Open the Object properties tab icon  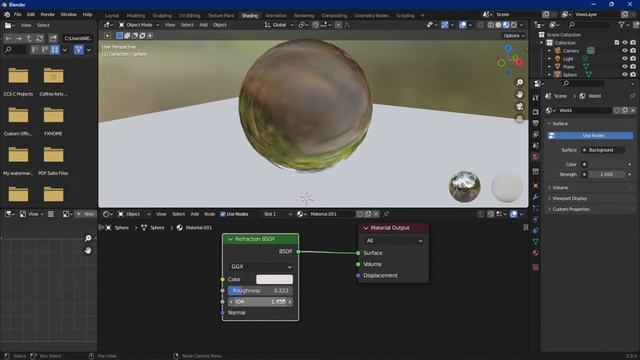point(536,186)
